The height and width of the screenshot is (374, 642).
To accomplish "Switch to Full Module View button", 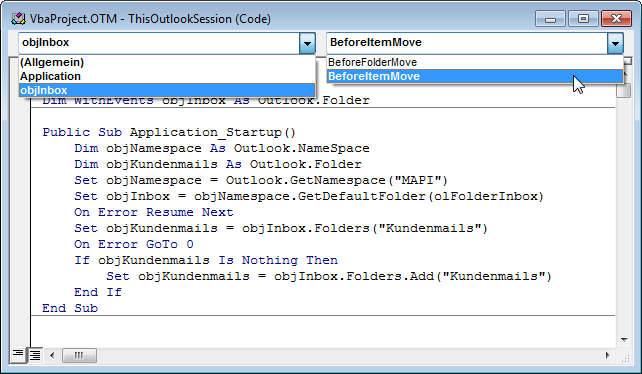I will click(x=35, y=355).
